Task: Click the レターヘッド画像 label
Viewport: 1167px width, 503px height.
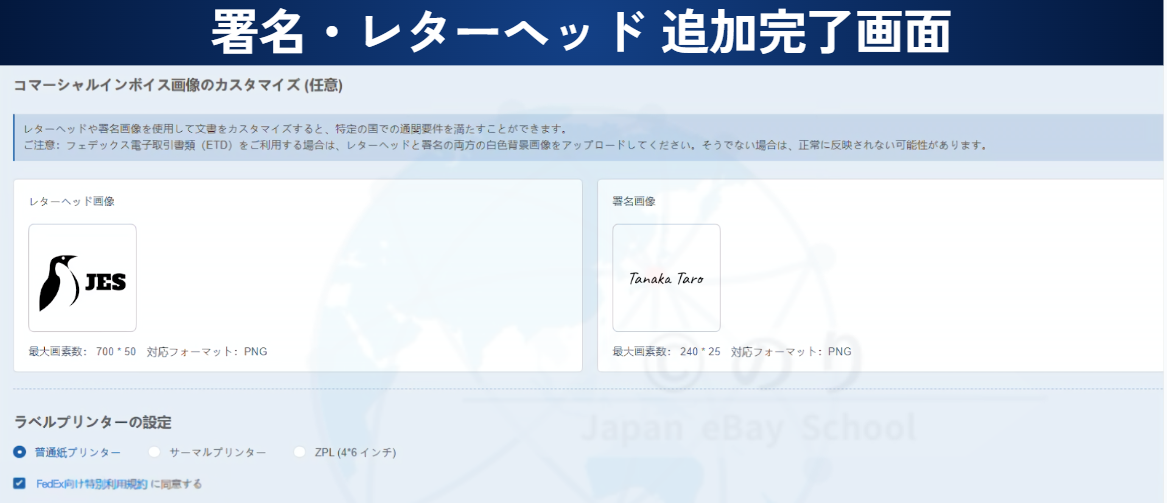Action: pos(71,201)
